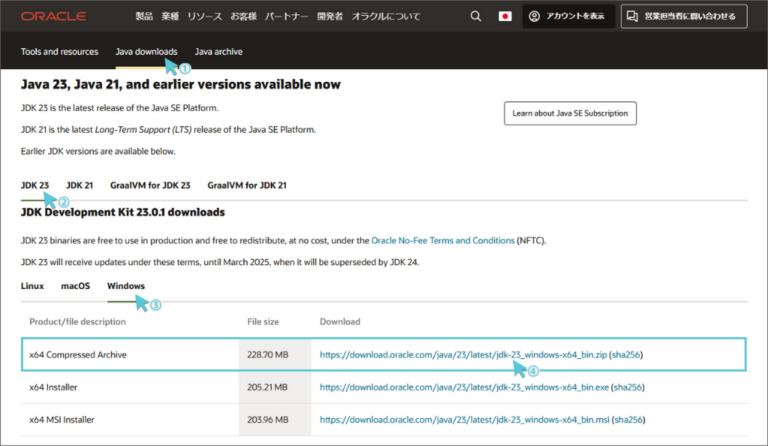Click the search magnifier icon

pyautogui.click(x=476, y=17)
